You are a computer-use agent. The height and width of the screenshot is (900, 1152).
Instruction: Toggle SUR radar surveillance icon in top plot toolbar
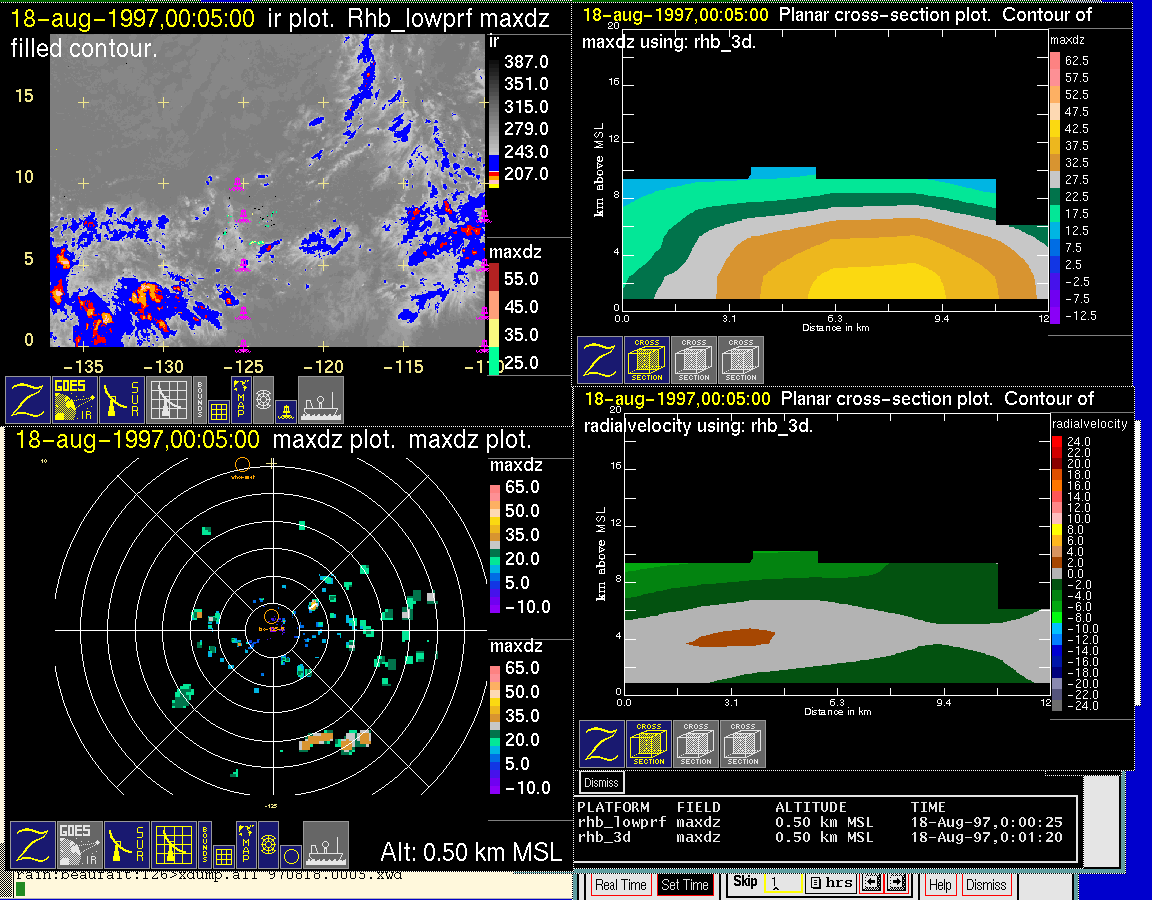tap(124, 399)
